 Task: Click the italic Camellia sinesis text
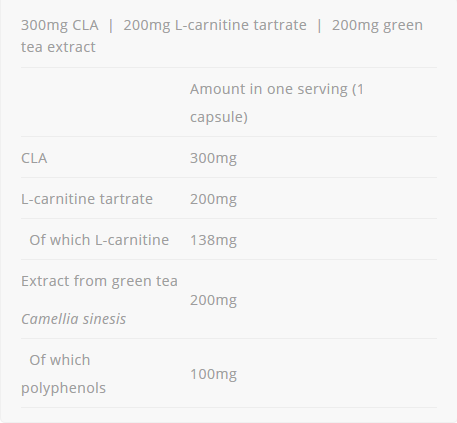pos(73,319)
